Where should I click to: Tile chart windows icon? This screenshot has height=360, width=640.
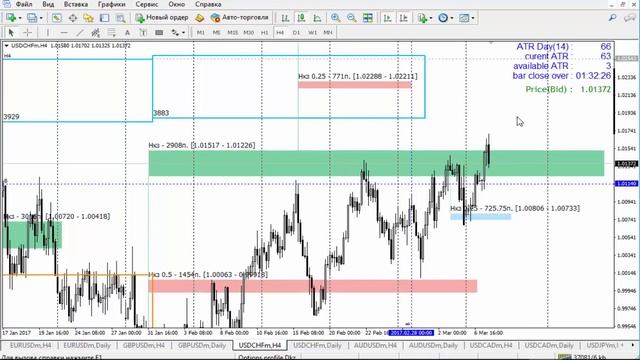368,18
